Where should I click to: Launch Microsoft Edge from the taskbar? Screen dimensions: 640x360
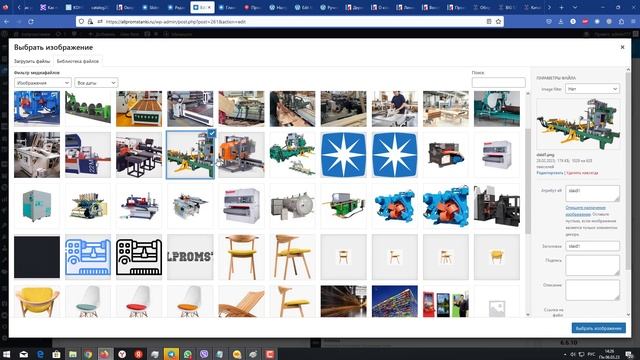(x=40, y=354)
